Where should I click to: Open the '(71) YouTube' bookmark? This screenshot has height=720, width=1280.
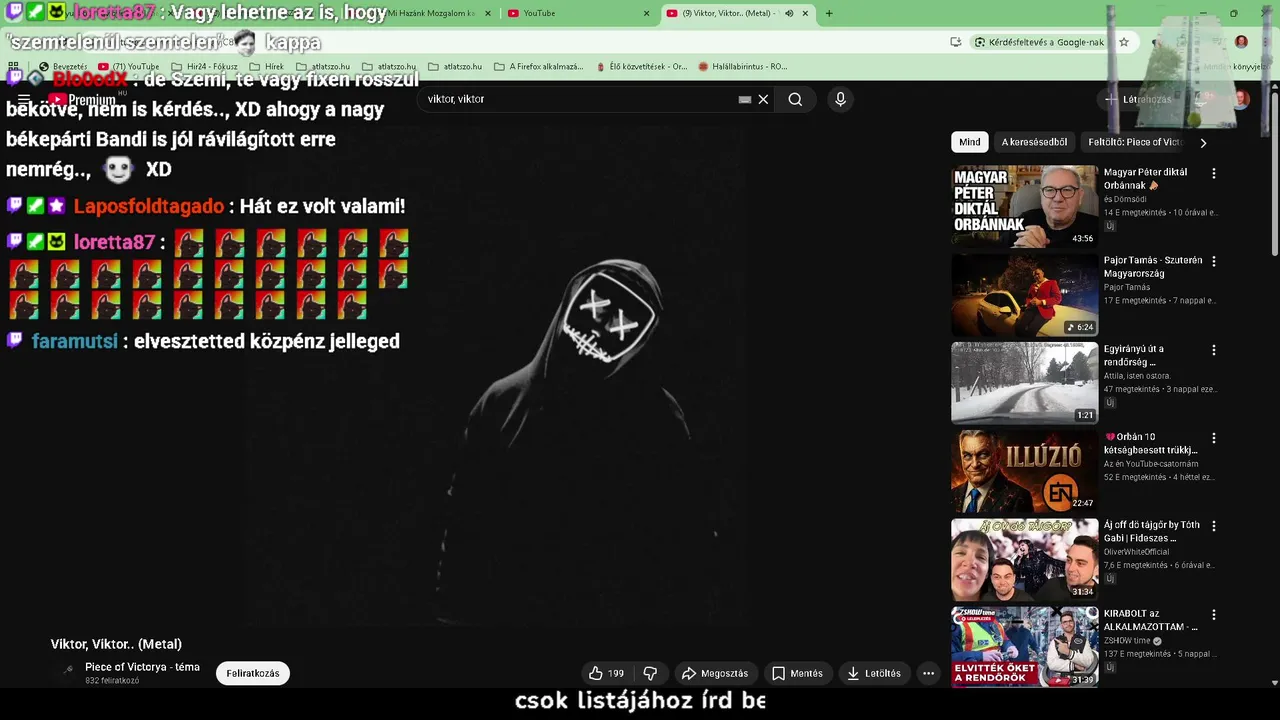click(x=129, y=66)
